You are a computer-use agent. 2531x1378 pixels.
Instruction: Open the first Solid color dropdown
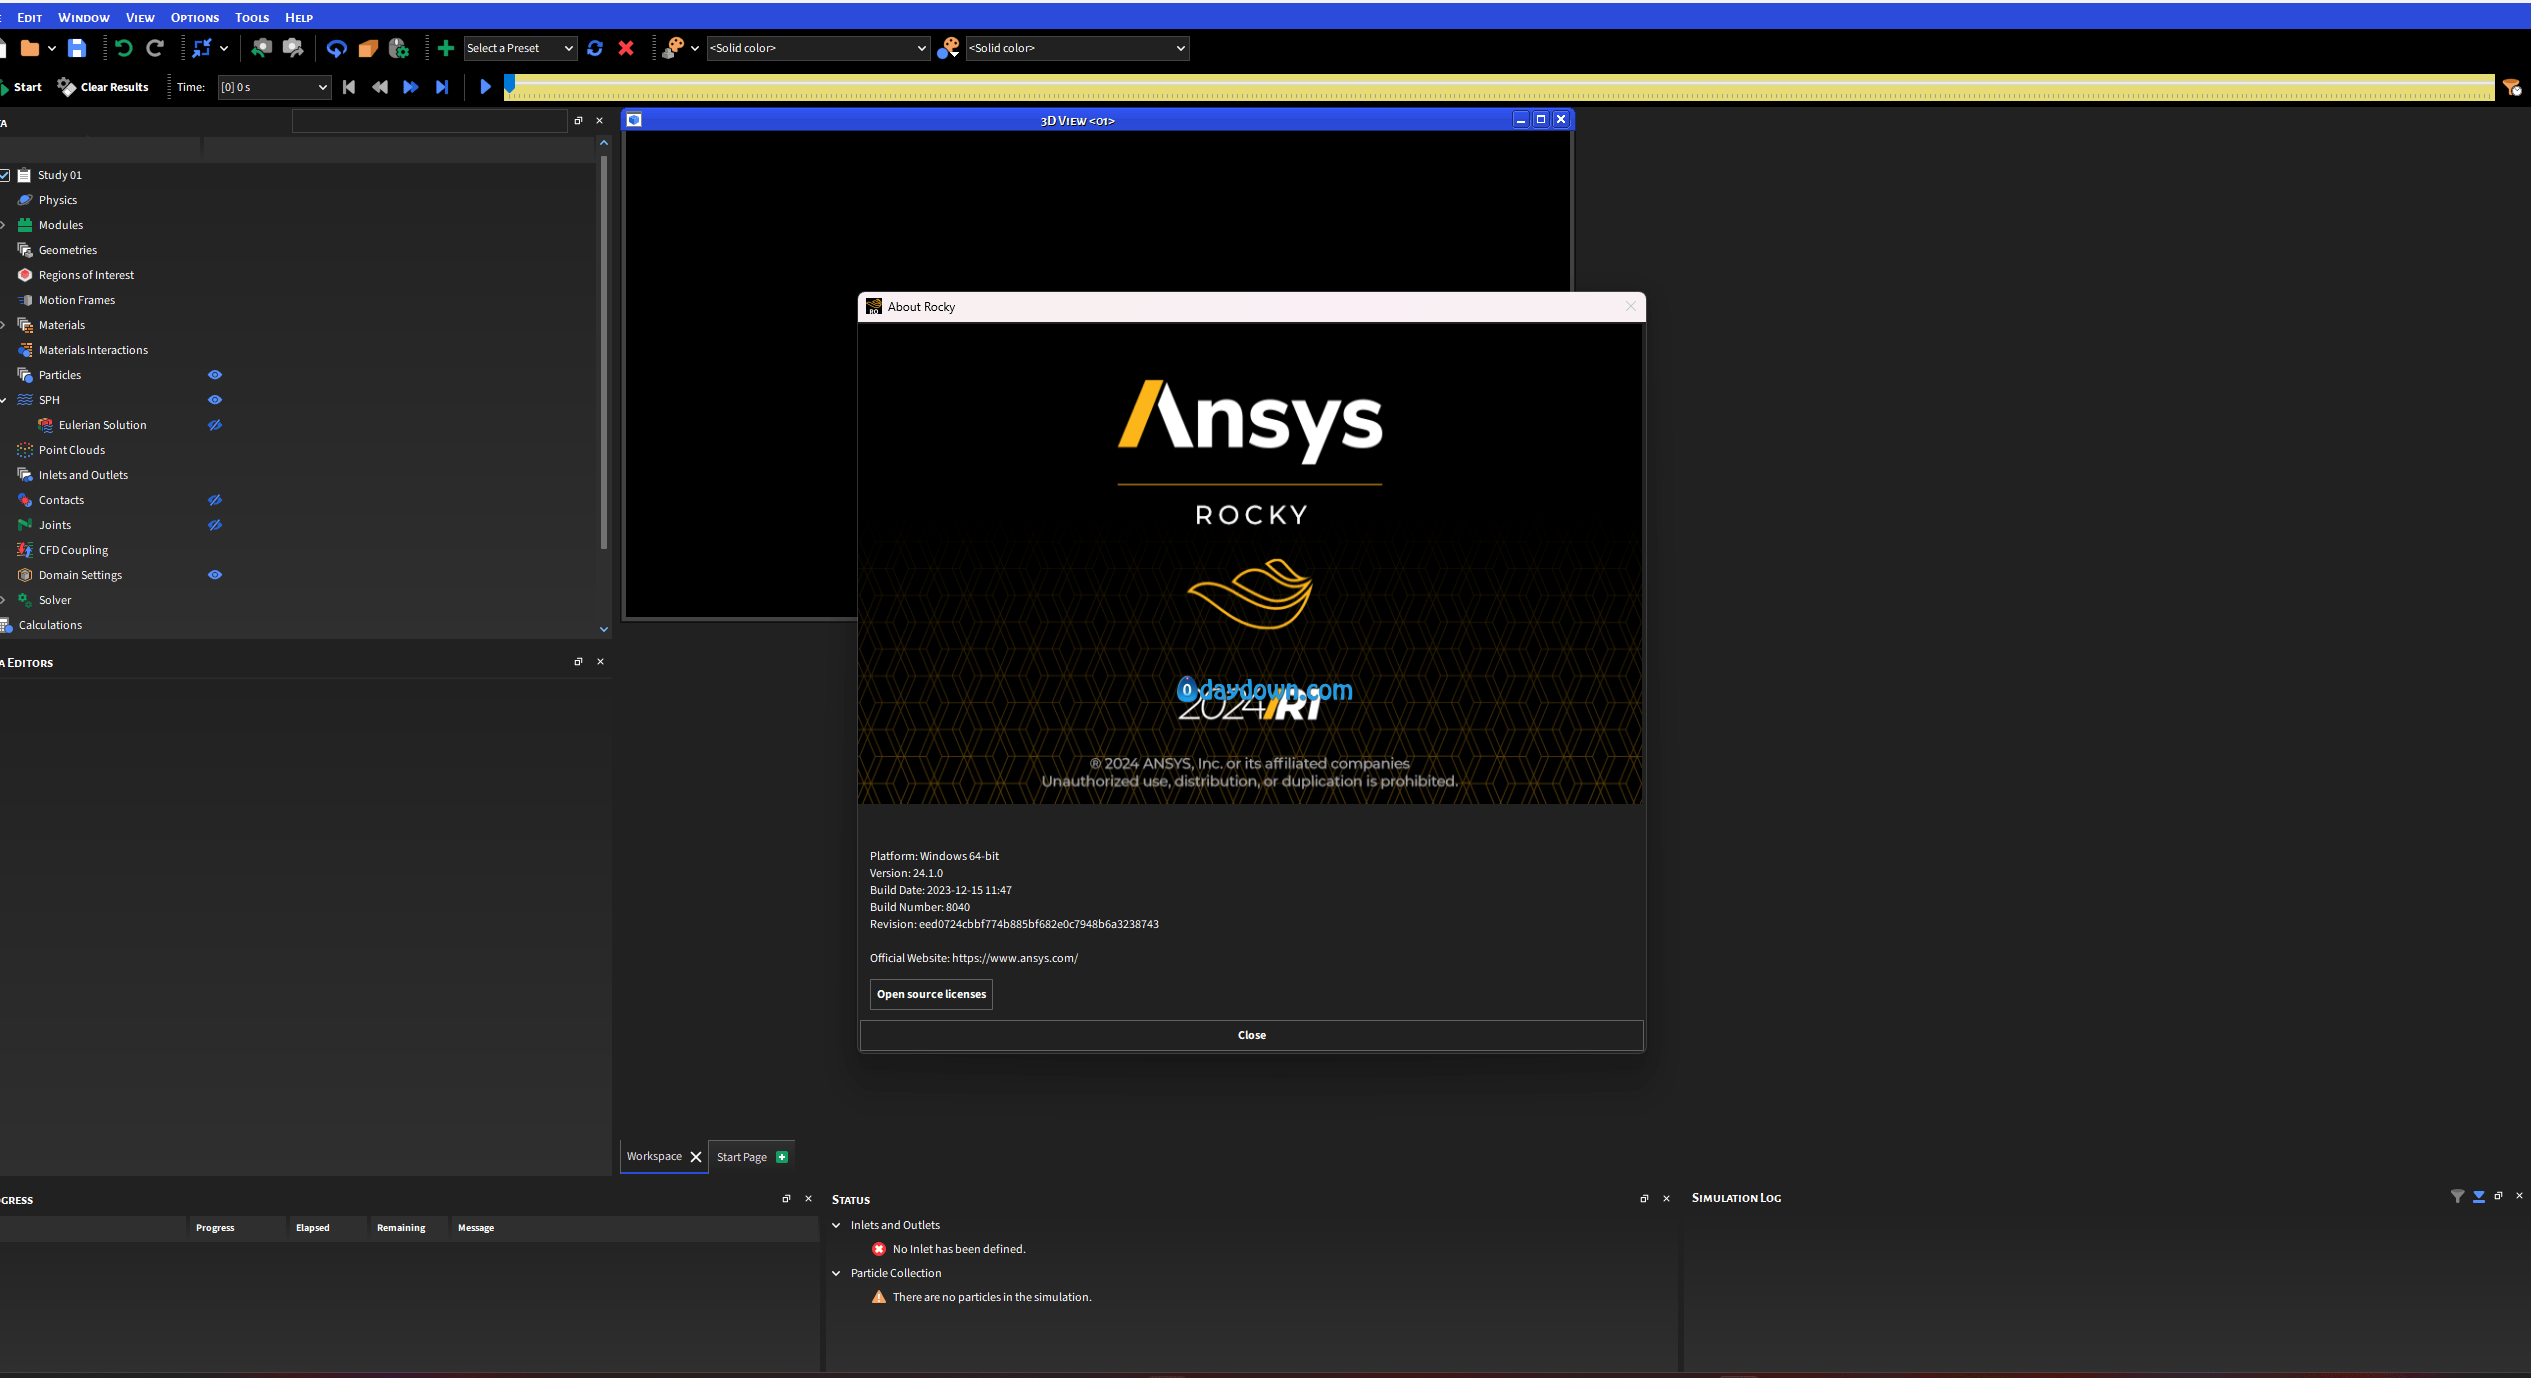pyautogui.click(x=818, y=48)
